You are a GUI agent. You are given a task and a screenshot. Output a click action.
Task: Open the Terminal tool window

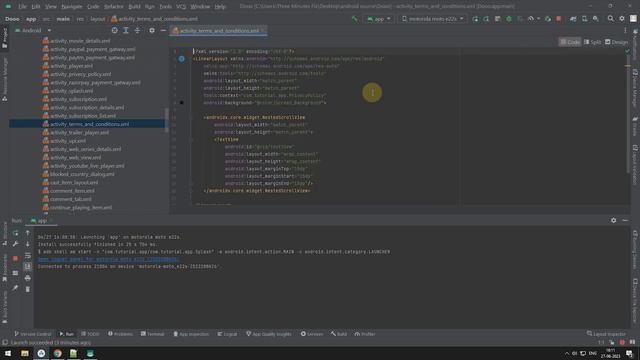click(x=152, y=334)
